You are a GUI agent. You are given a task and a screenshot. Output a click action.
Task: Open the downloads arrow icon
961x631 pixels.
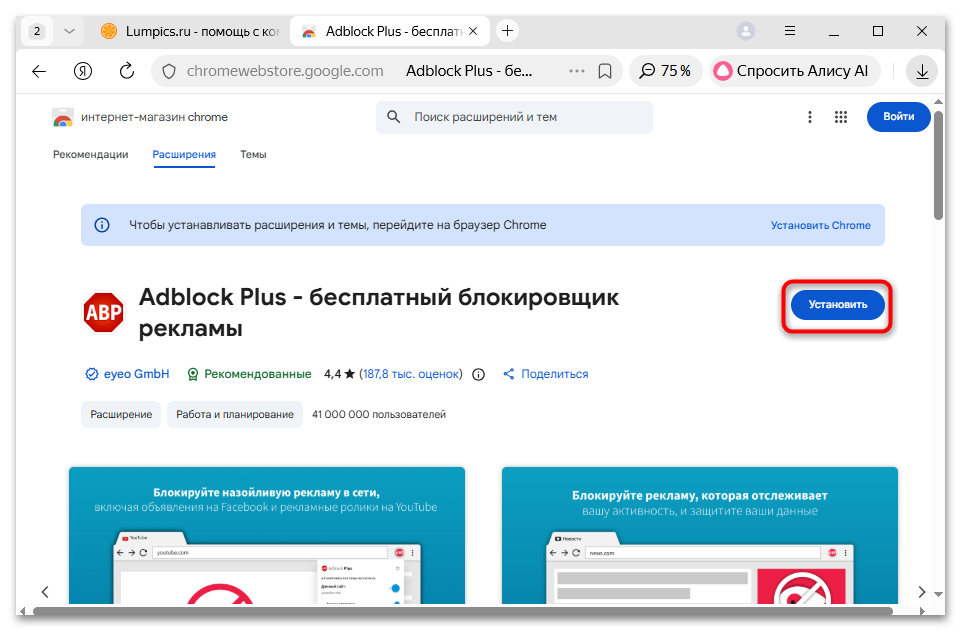(x=922, y=72)
